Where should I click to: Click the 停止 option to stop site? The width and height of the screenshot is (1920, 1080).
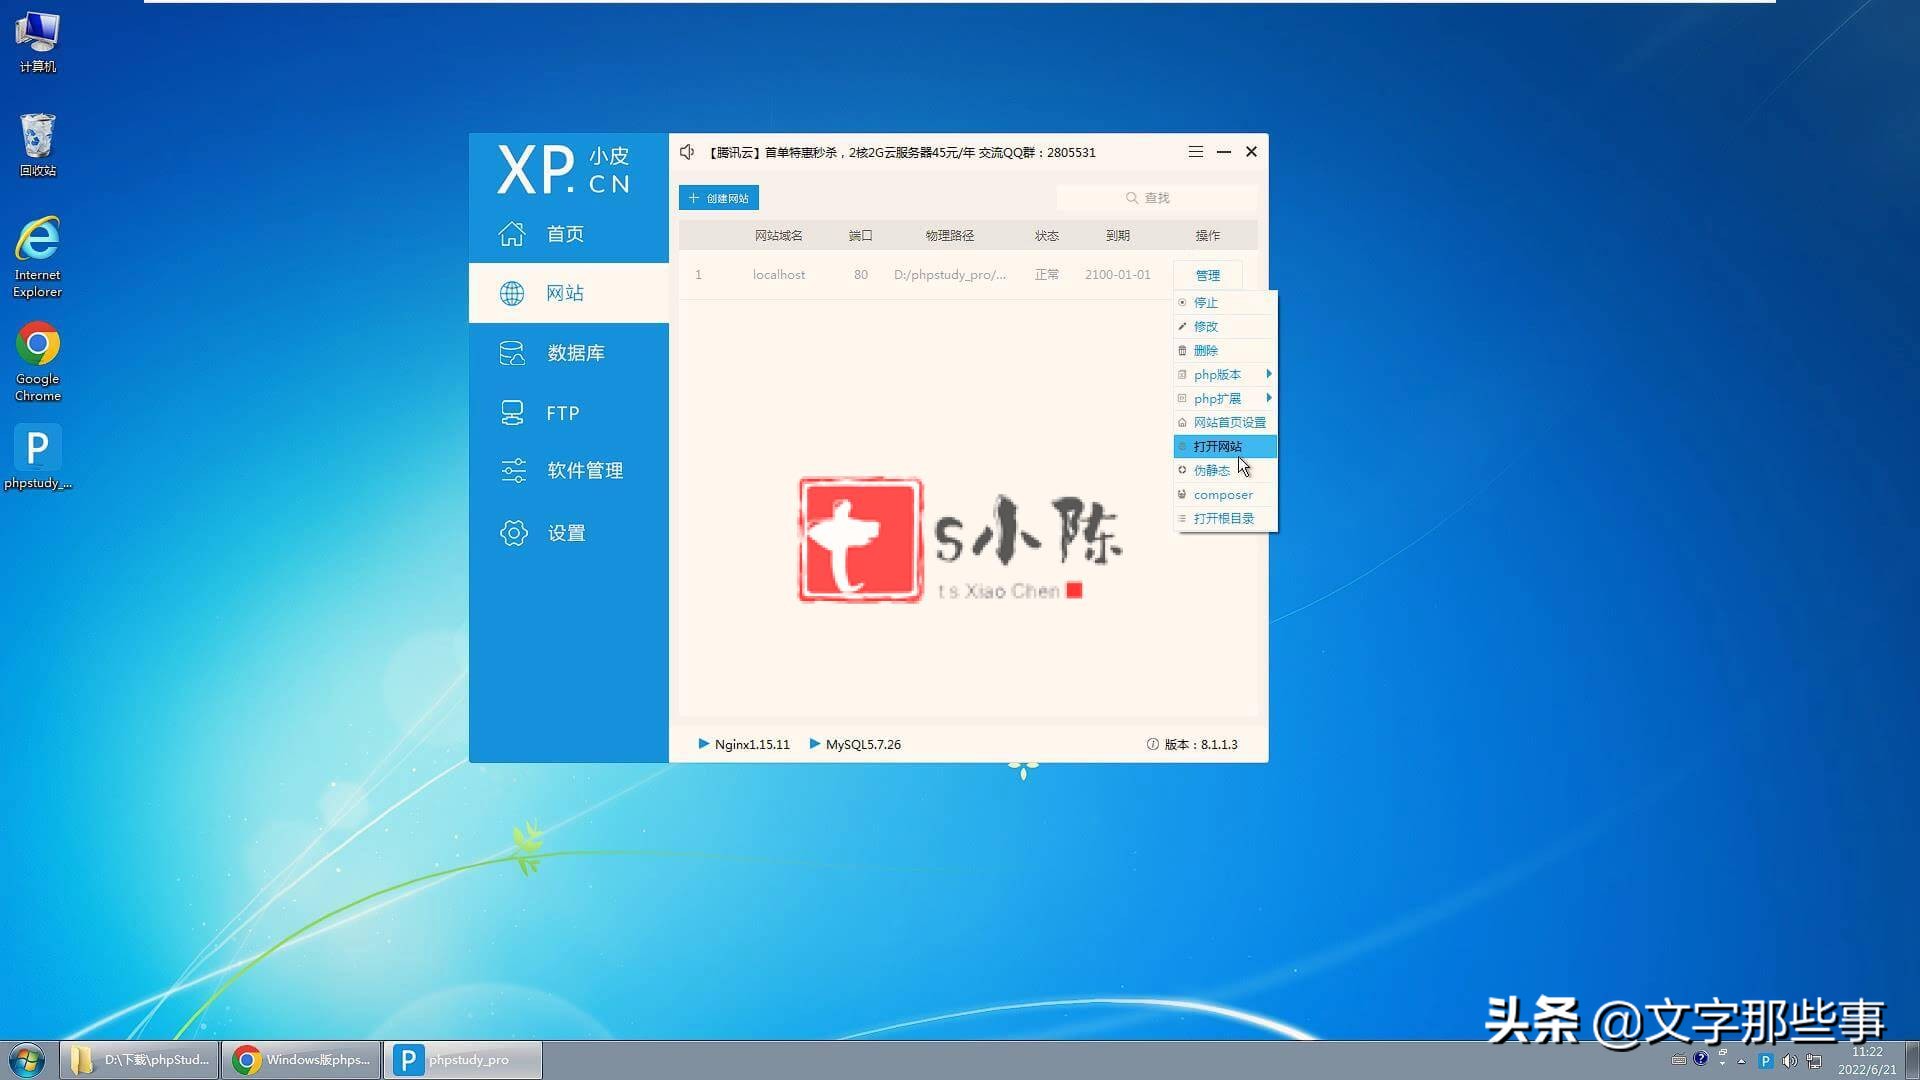click(1205, 302)
